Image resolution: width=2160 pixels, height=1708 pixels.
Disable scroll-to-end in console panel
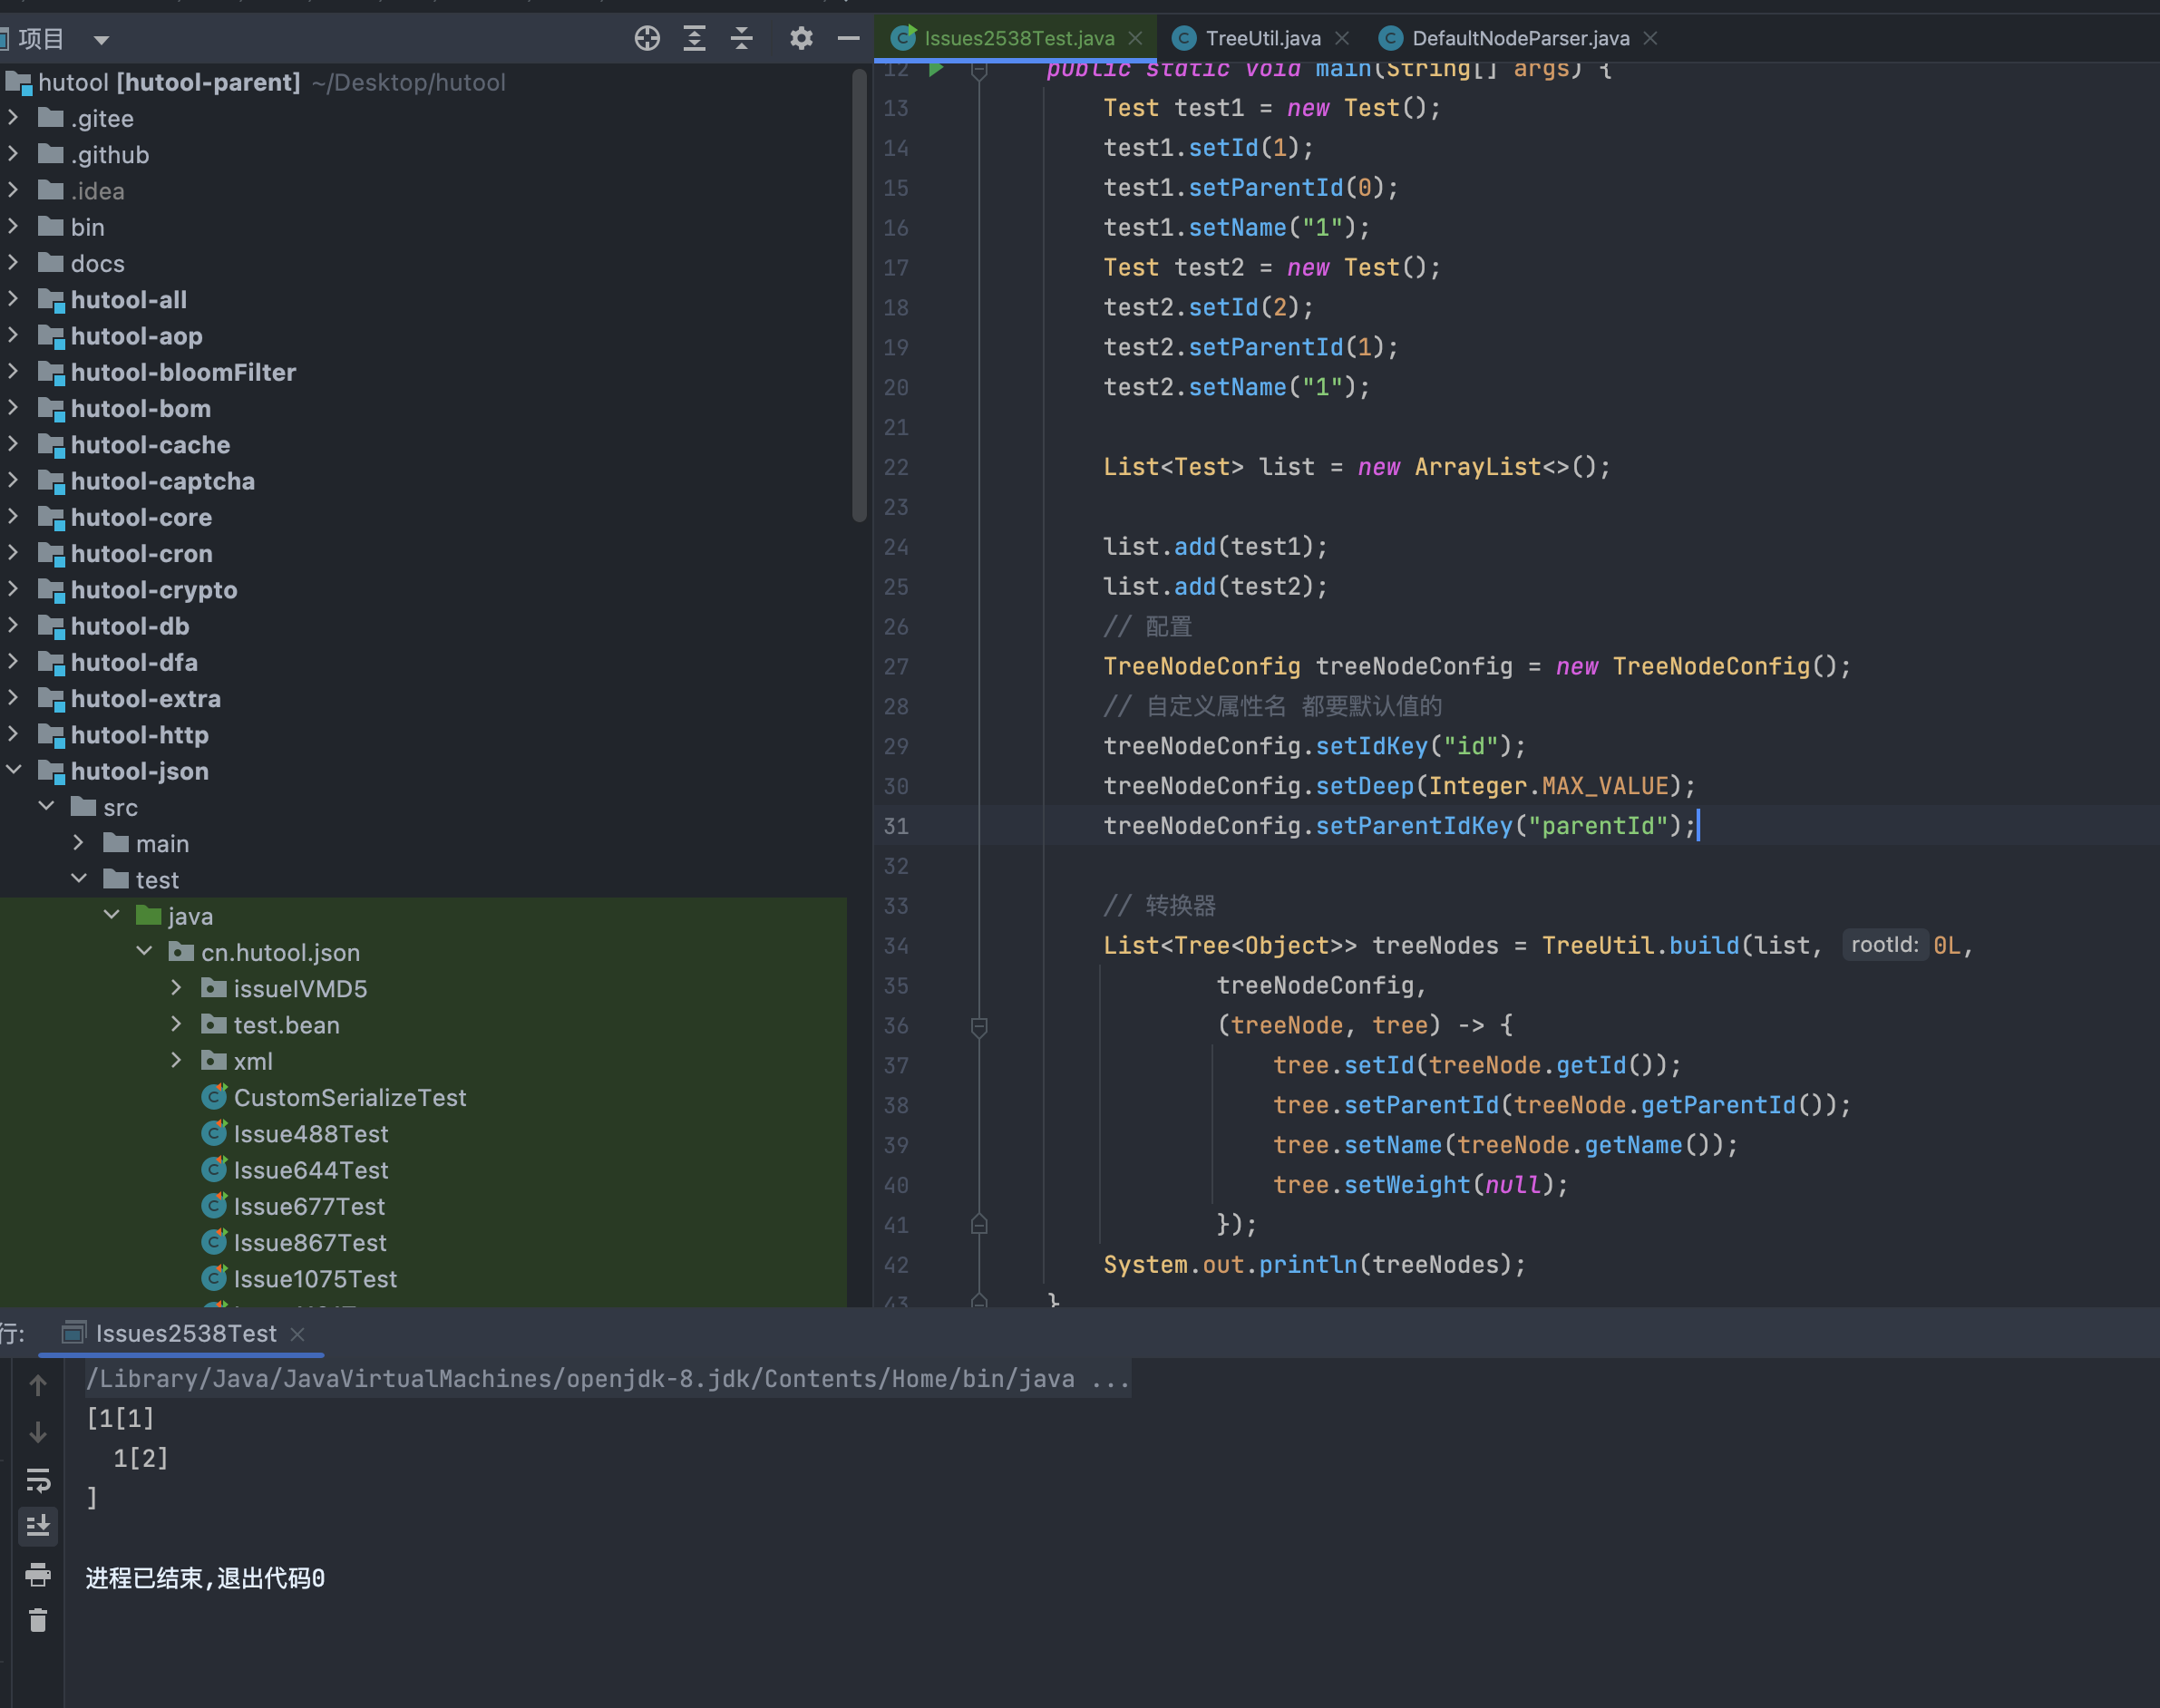[39, 1525]
